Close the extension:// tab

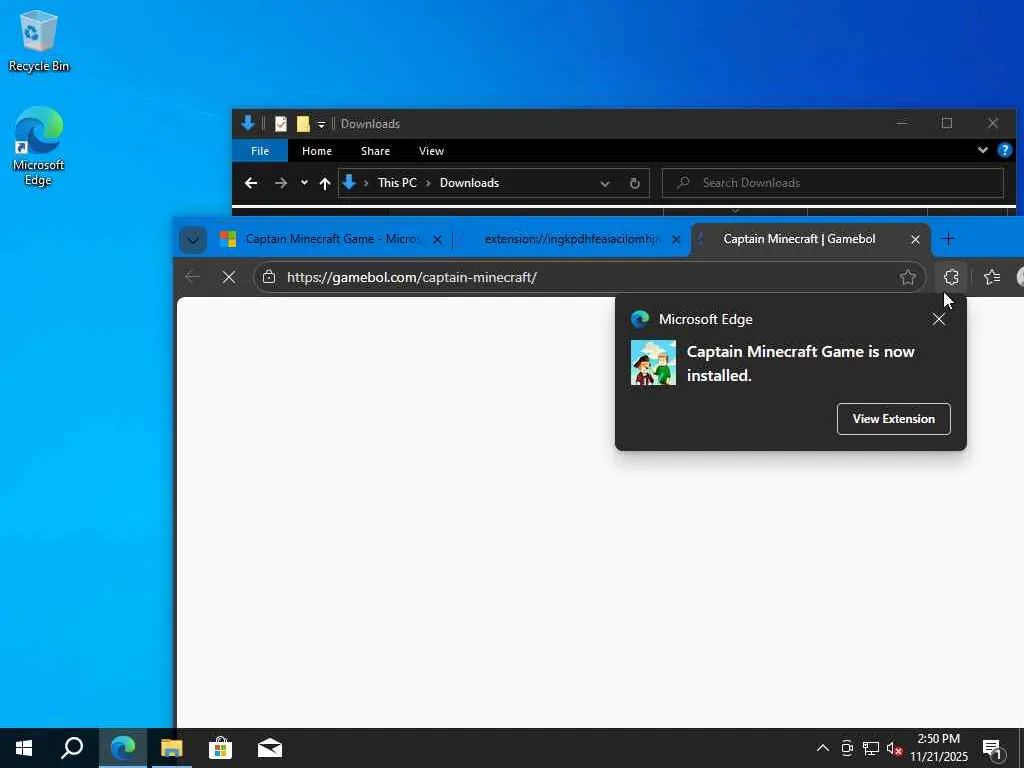(x=676, y=240)
